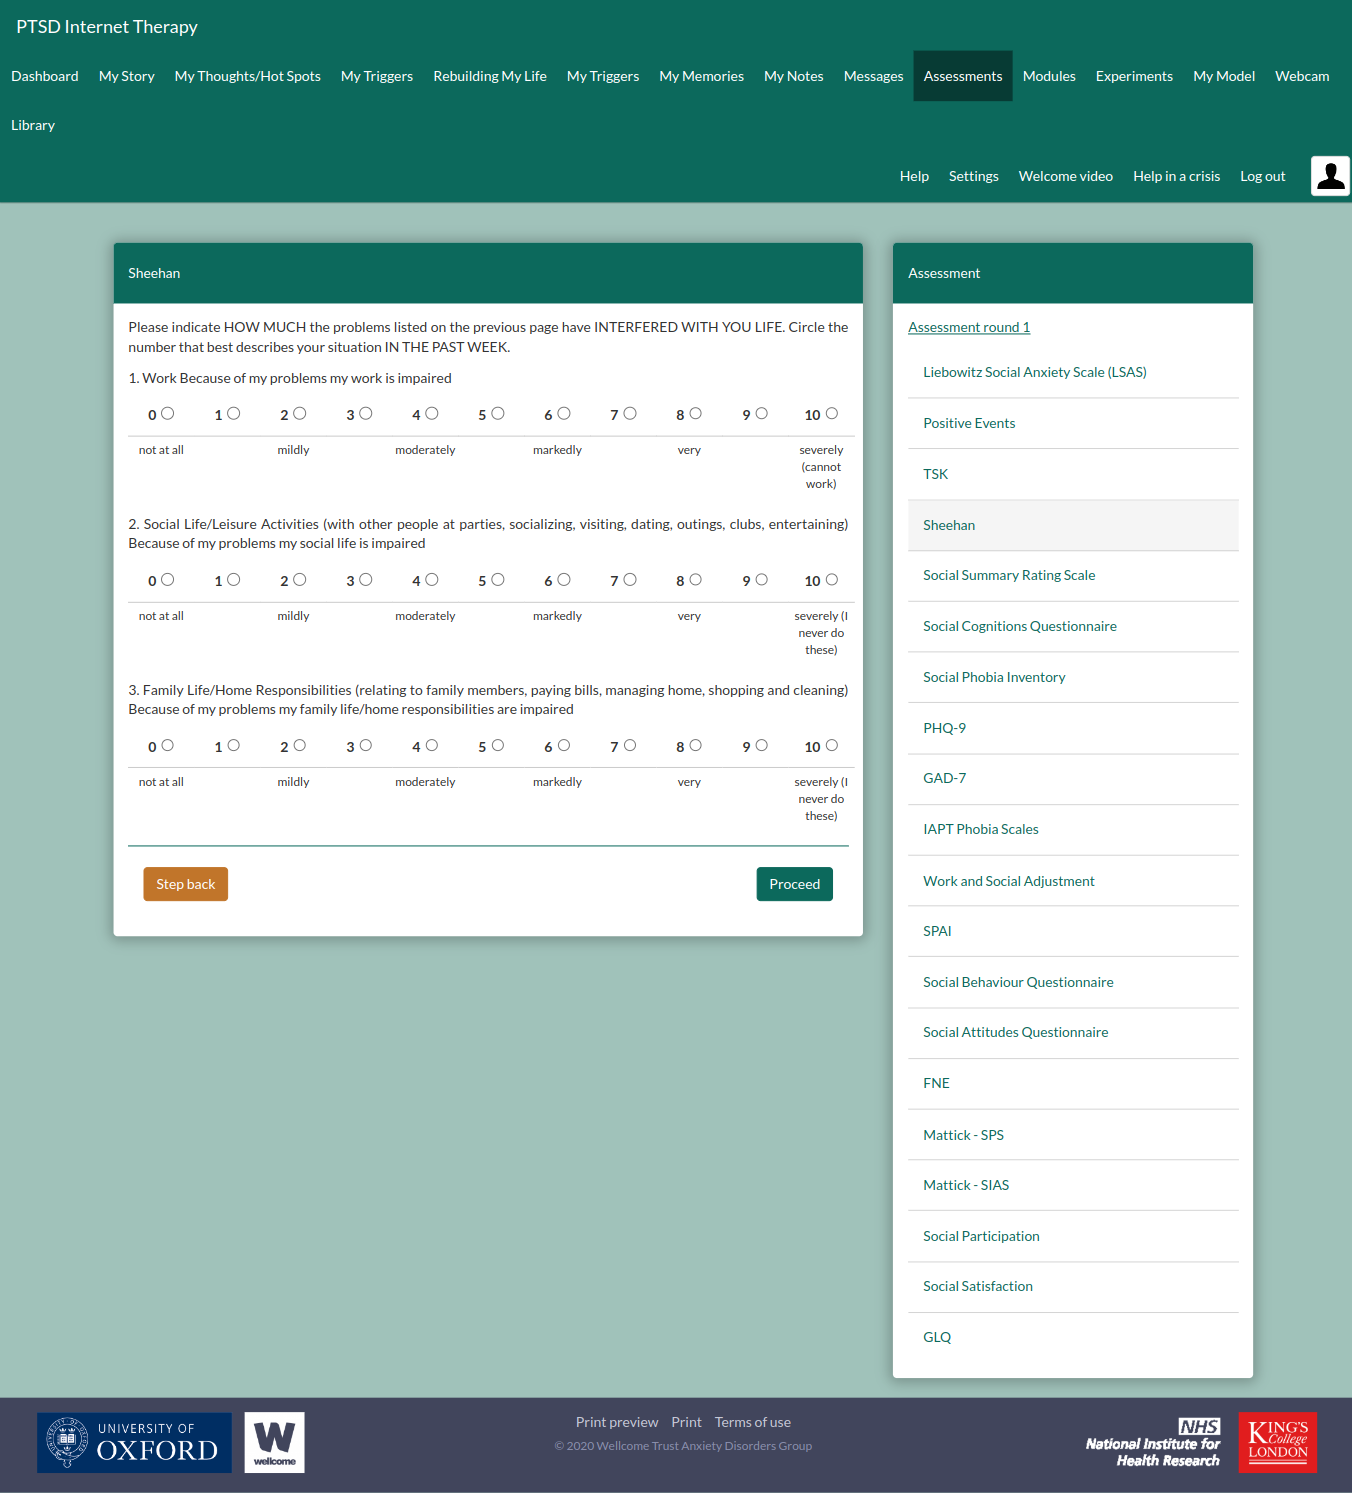This screenshot has height=1493, width=1352.
Task: Select 0 'not at all' for Work impairment
Action: coord(168,414)
